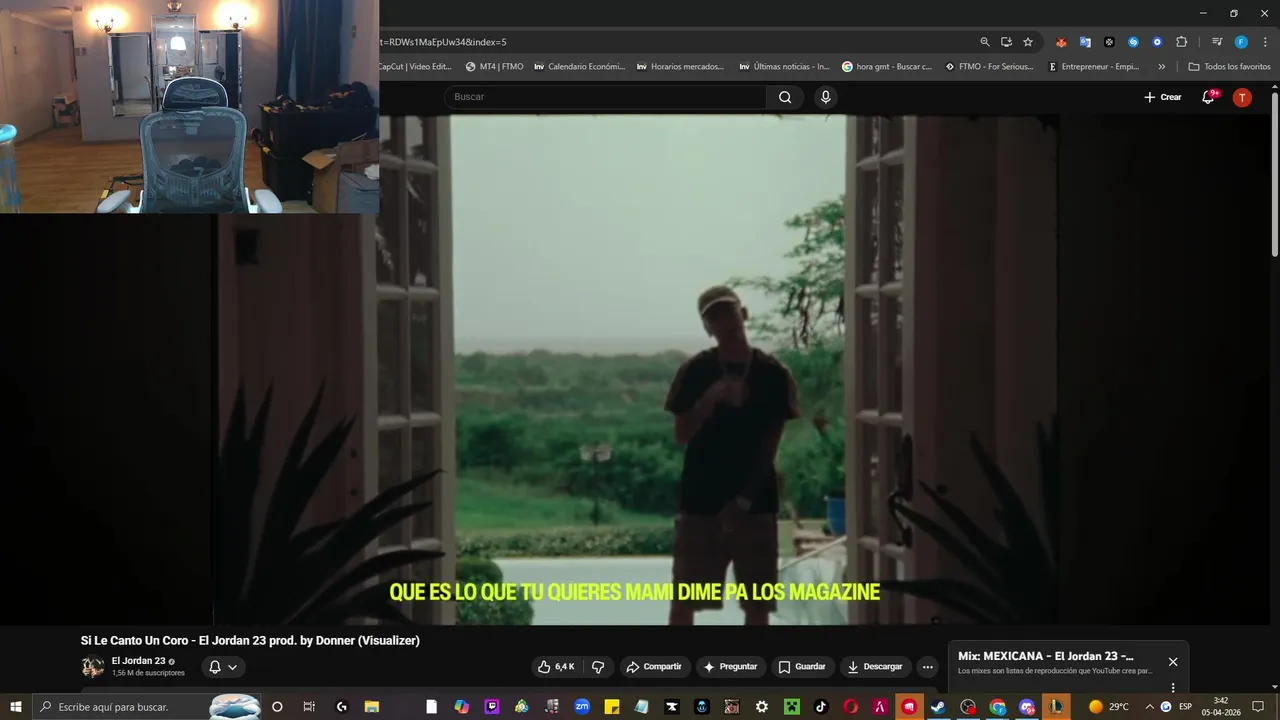Open Chrome media control icon
Viewport: 1280px width, 720px height.
1217,42
